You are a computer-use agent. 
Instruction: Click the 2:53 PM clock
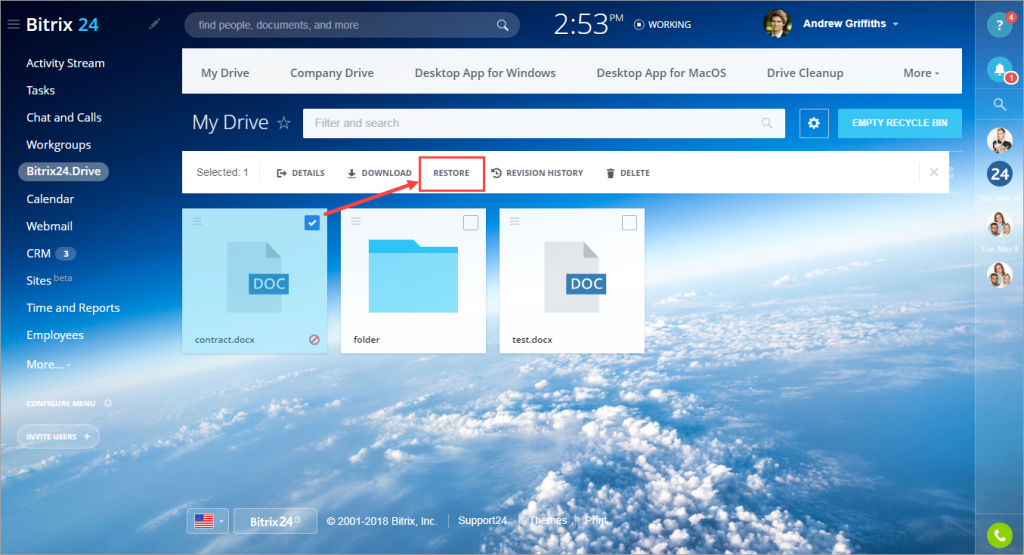(588, 24)
